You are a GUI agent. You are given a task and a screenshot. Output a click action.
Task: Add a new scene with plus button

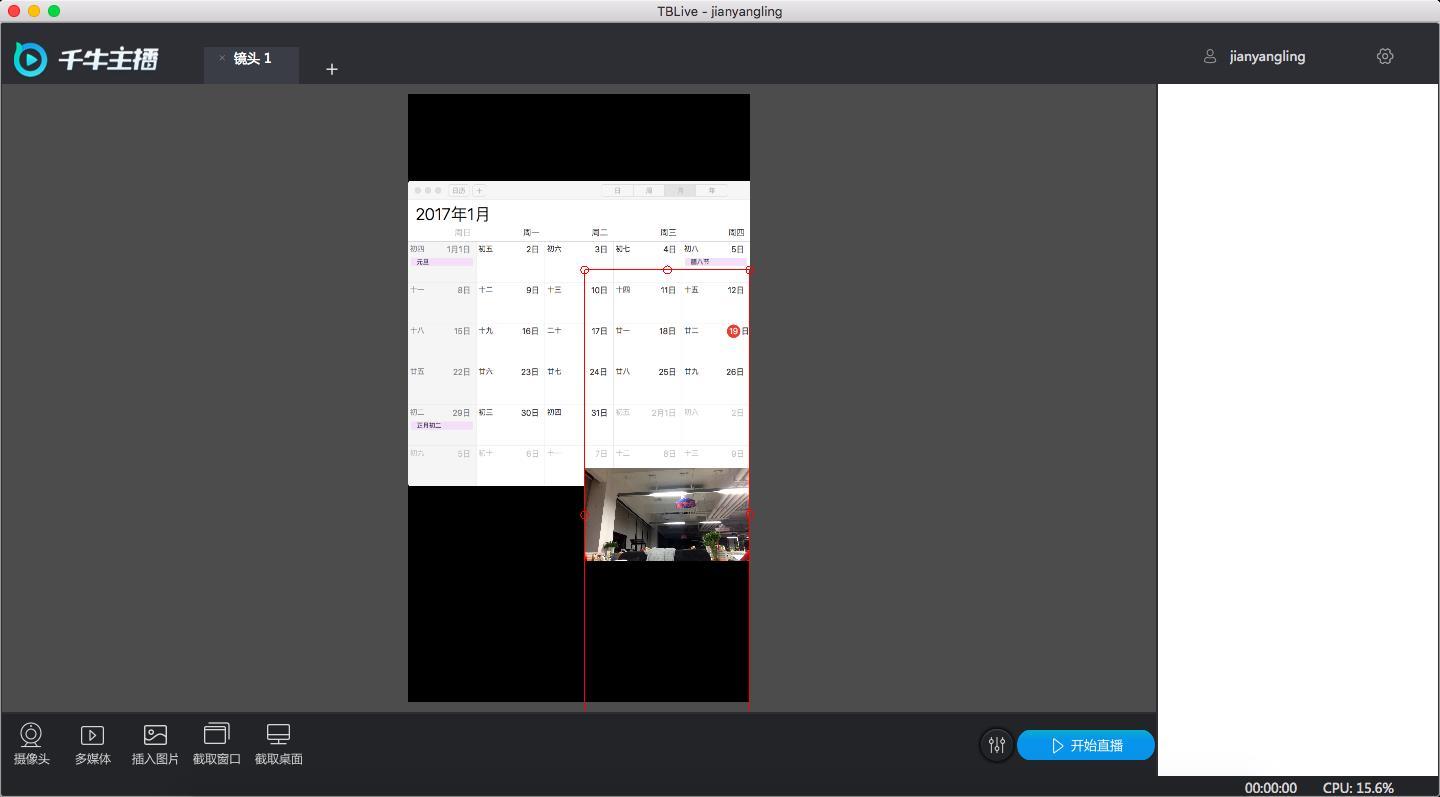click(332, 69)
